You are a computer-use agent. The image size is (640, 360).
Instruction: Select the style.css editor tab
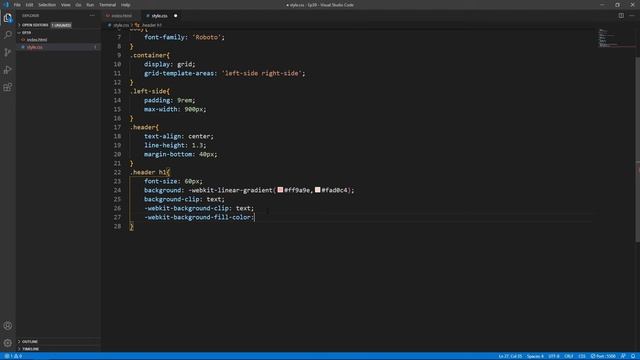(159, 16)
